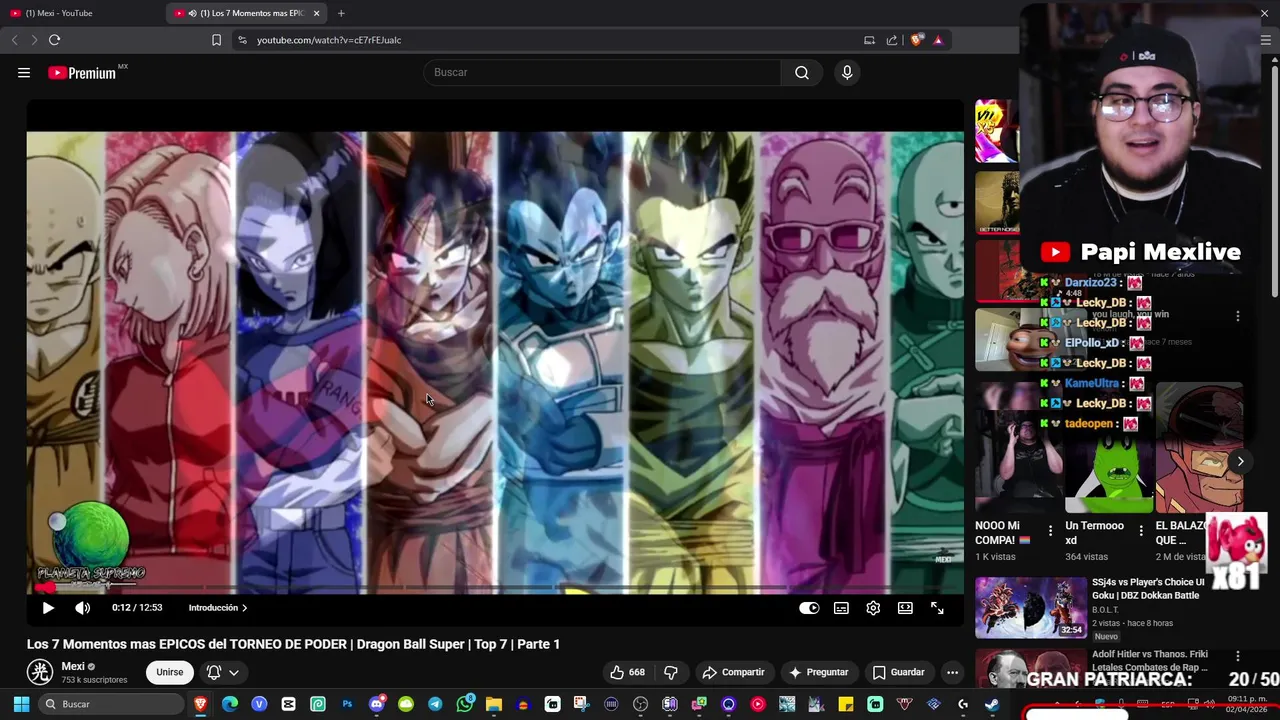Seek on the video progress bar
The height and width of the screenshot is (720, 1280).
click(495, 589)
